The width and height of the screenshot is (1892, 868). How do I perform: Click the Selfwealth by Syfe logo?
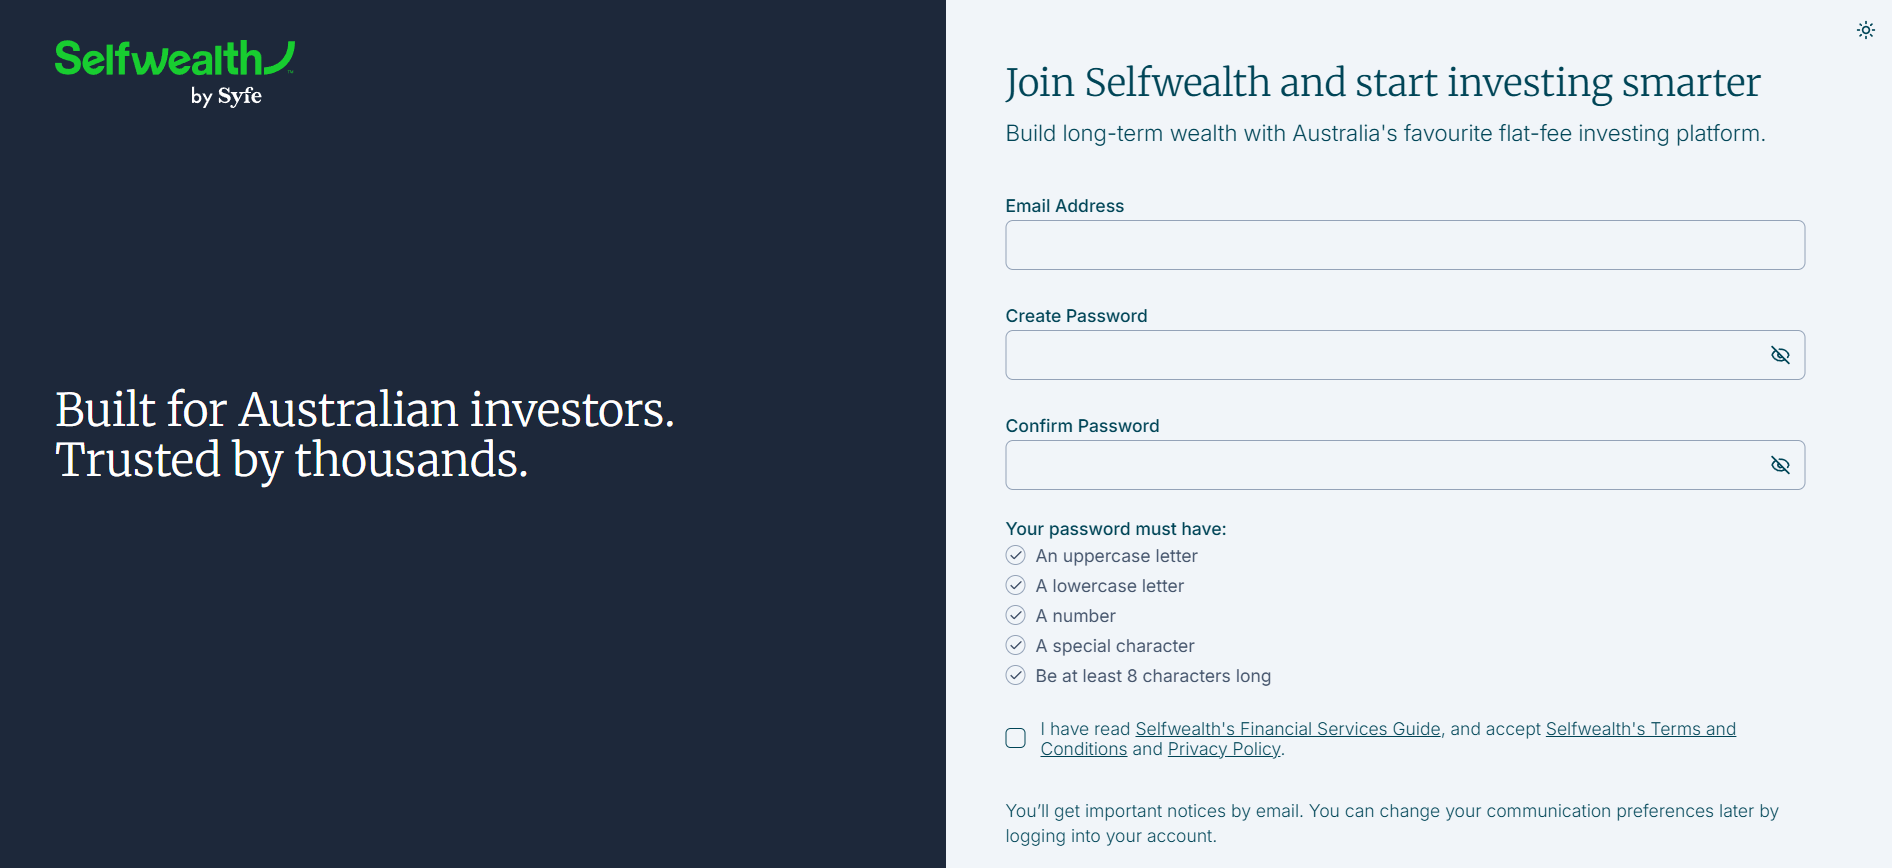point(175,72)
